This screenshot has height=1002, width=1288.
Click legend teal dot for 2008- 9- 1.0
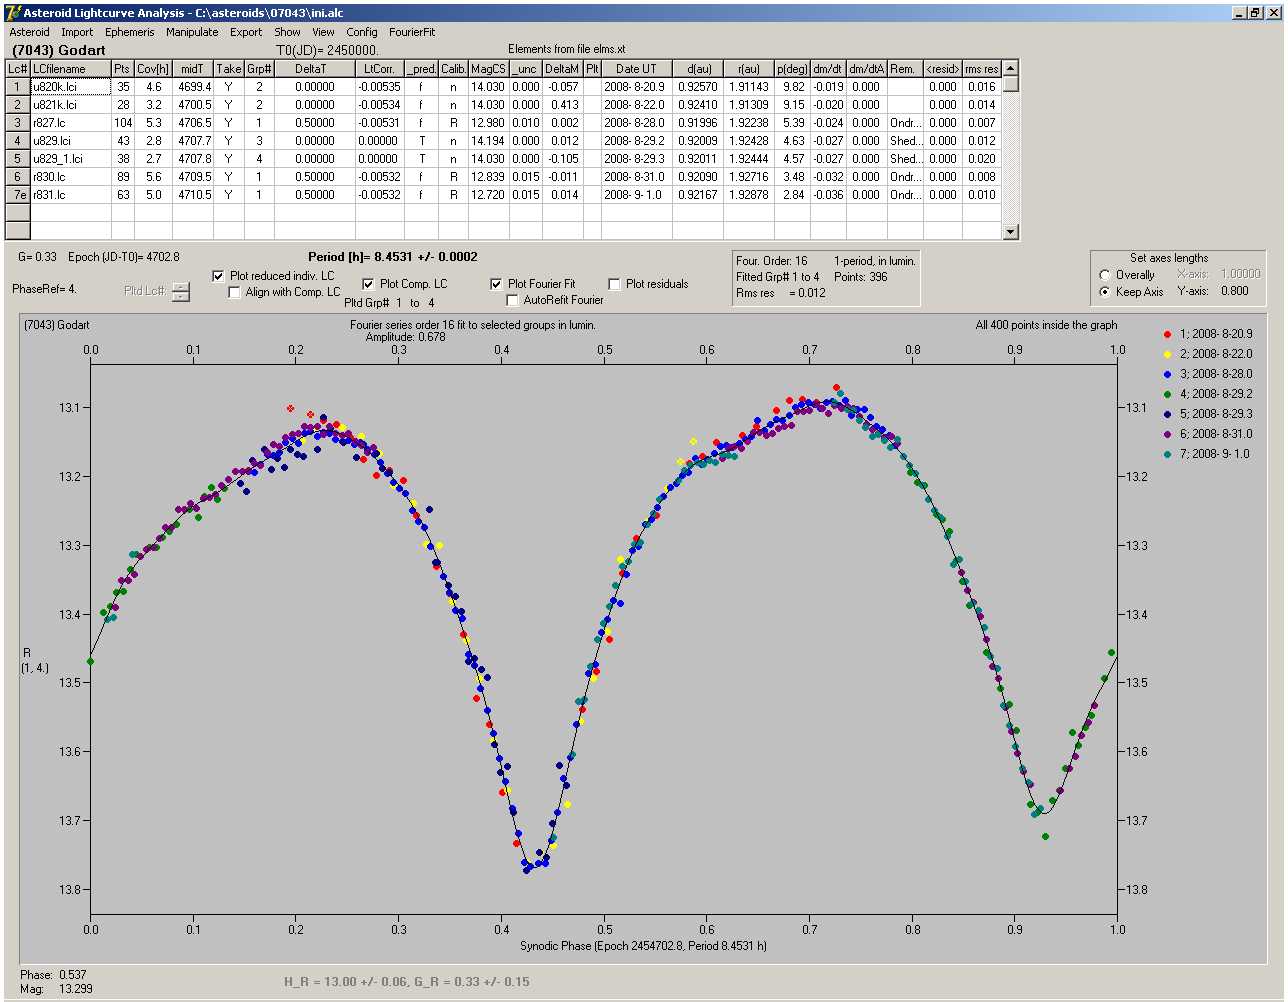pos(1168,454)
